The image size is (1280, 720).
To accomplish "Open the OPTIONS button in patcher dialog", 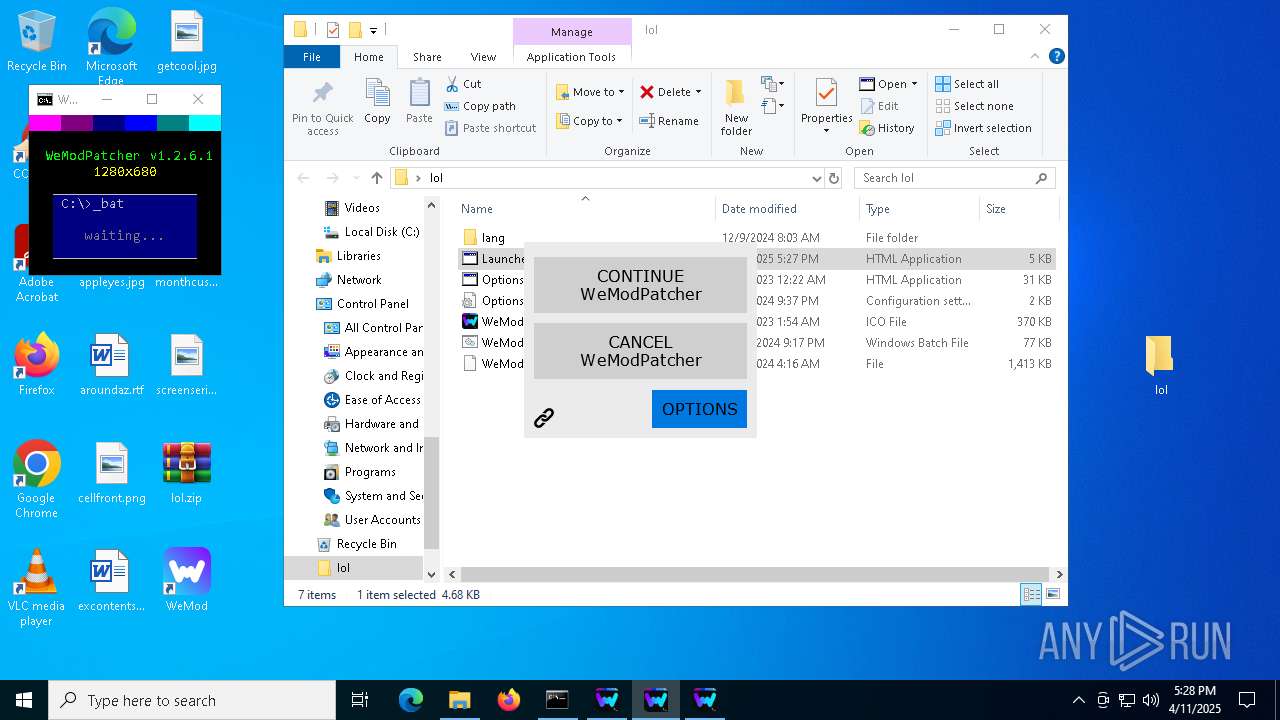I will point(699,409).
